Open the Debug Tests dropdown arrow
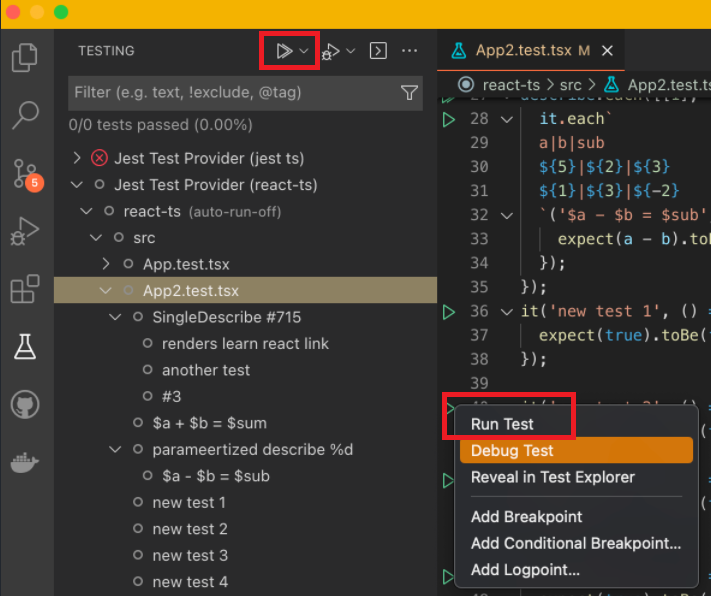 (x=351, y=51)
